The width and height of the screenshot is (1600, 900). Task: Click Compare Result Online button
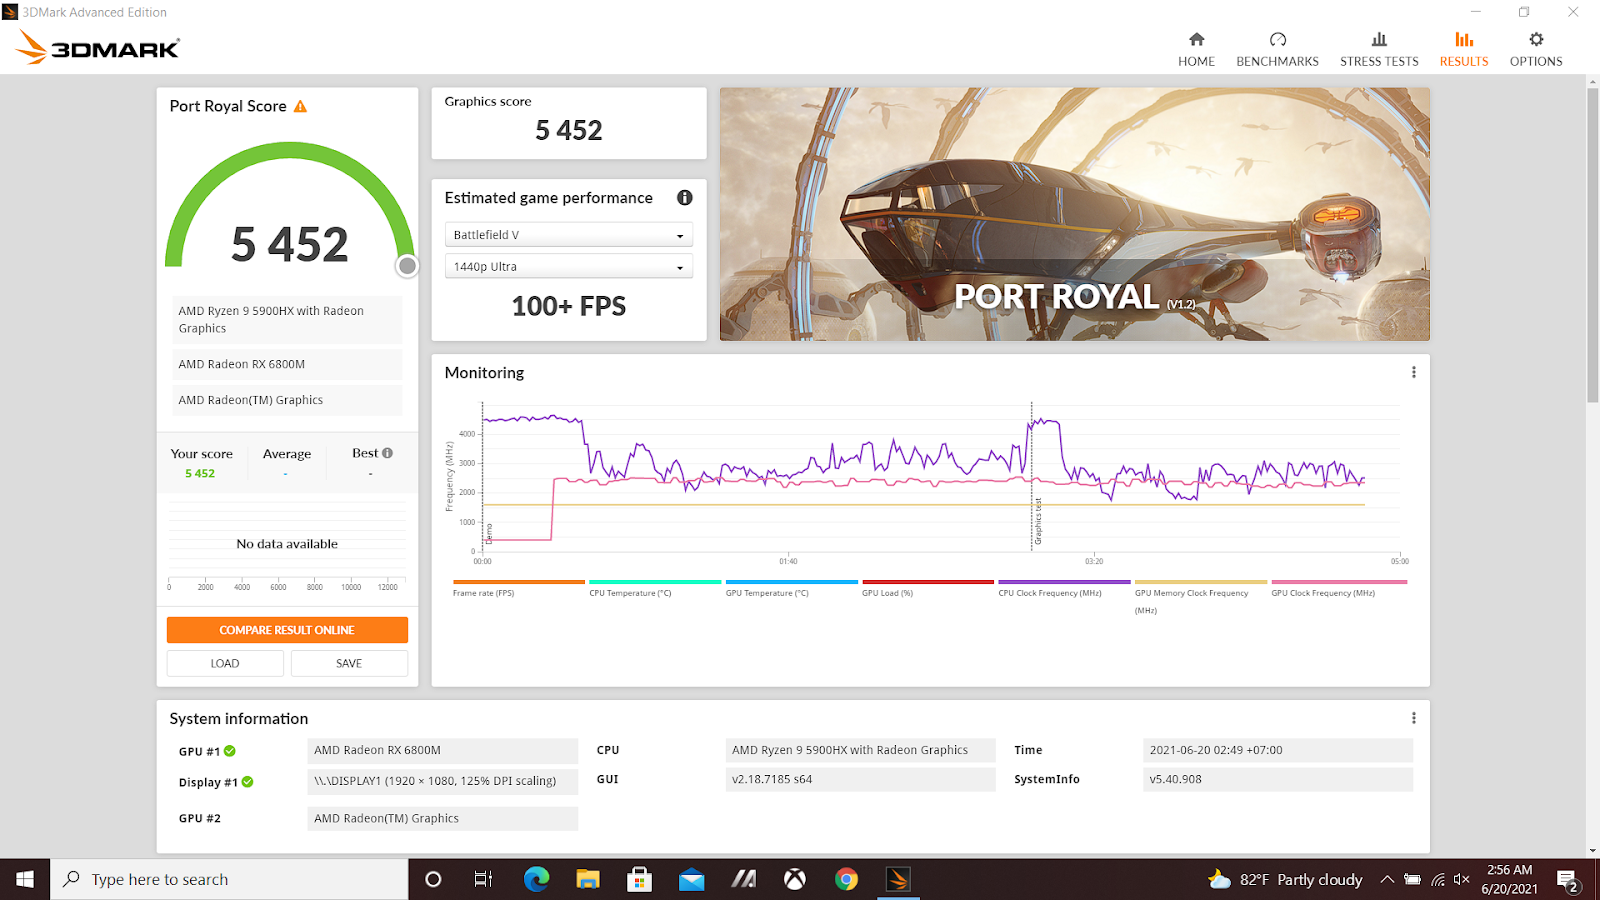pos(287,630)
